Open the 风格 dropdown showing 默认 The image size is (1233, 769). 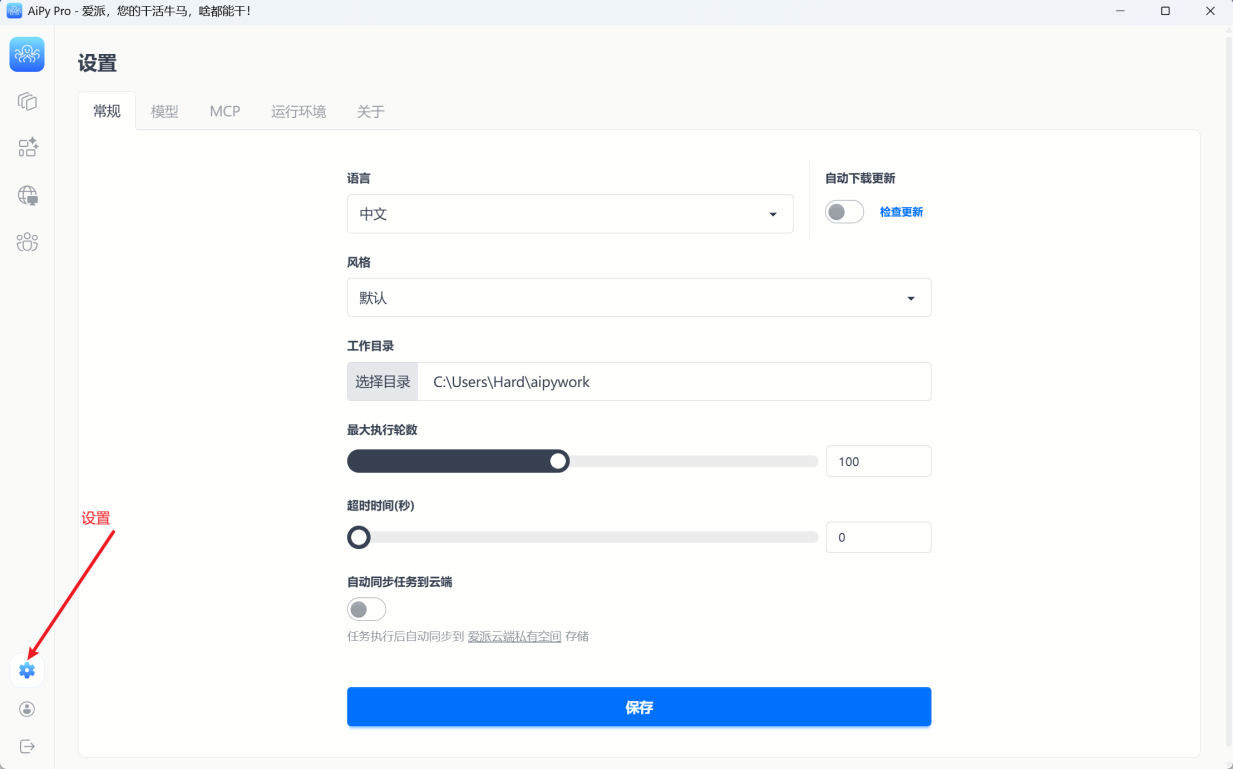pyautogui.click(x=638, y=298)
